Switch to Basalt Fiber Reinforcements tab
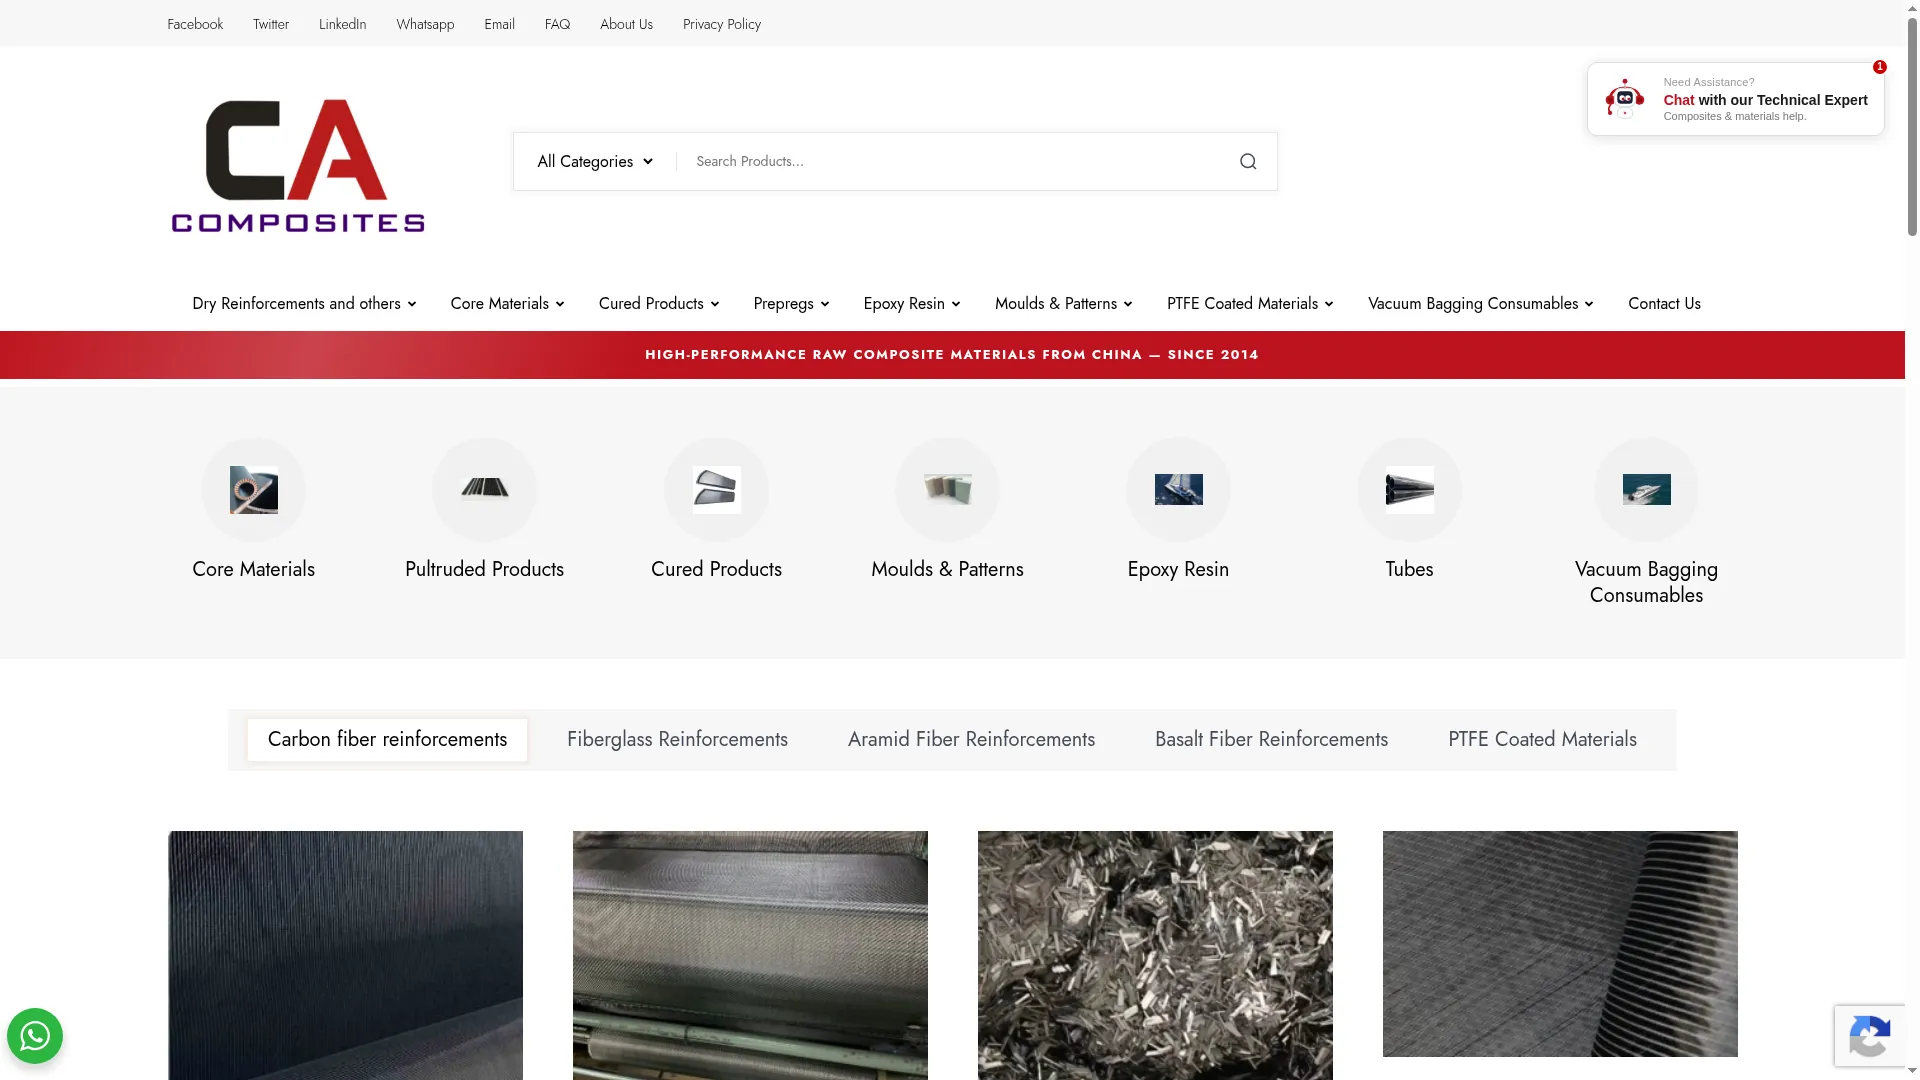Image resolution: width=1920 pixels, height=1080 pixels. (1271, 739)
